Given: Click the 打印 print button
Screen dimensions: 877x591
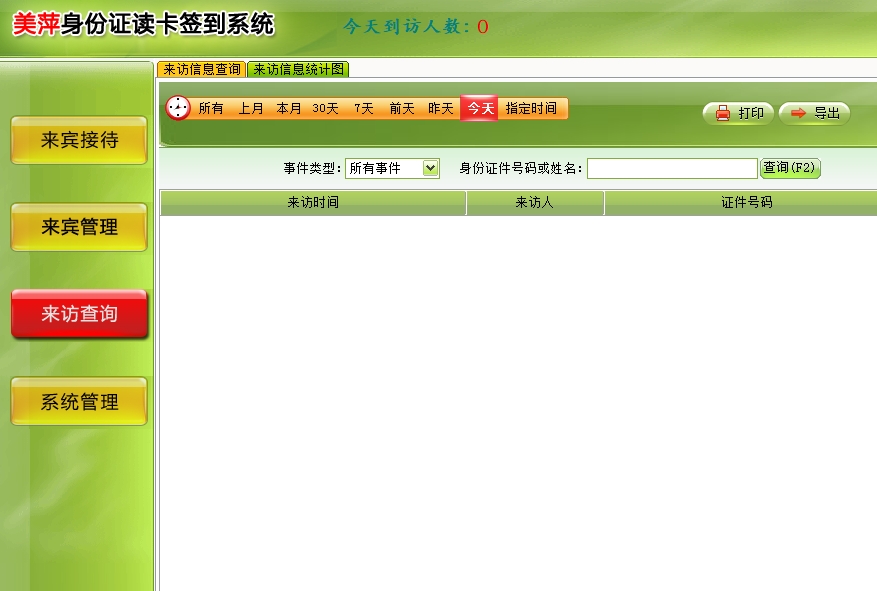Looking at the screenshot, I should pyautogui.click(x=738, y=114).
